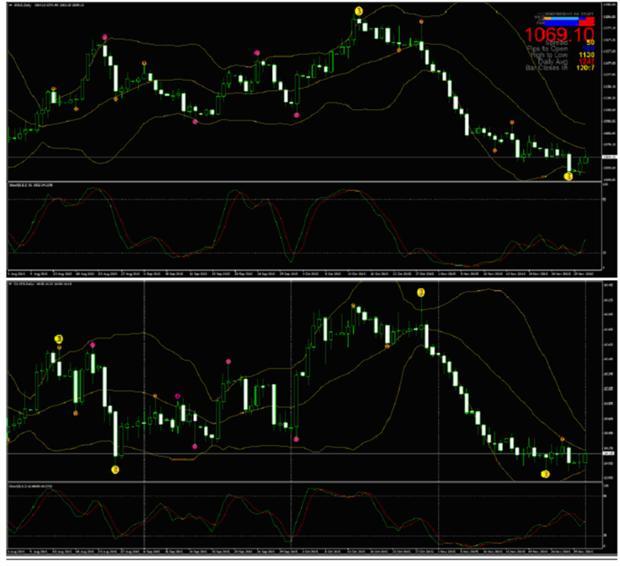Click pink dot above top chart's first August peak
The image size is (620, 566).
[x=105, y=38]
